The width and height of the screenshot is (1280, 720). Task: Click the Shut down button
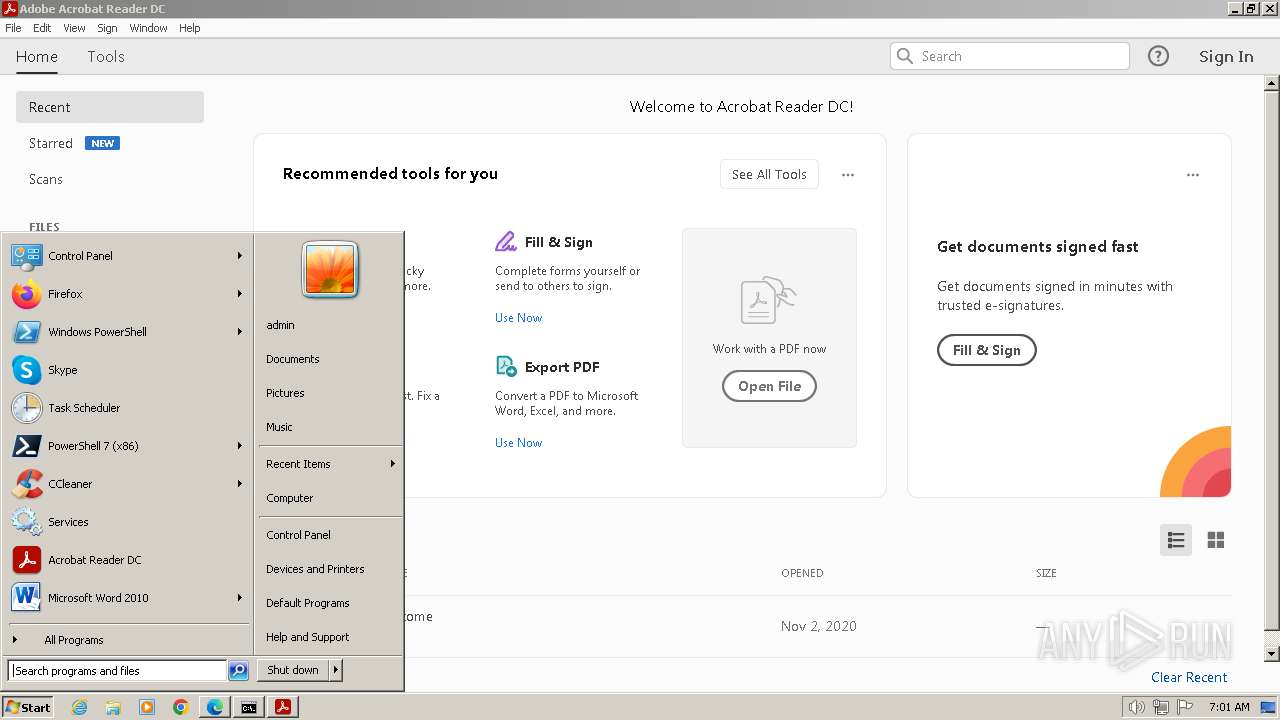pyautogui.click(x=293, y=670)
